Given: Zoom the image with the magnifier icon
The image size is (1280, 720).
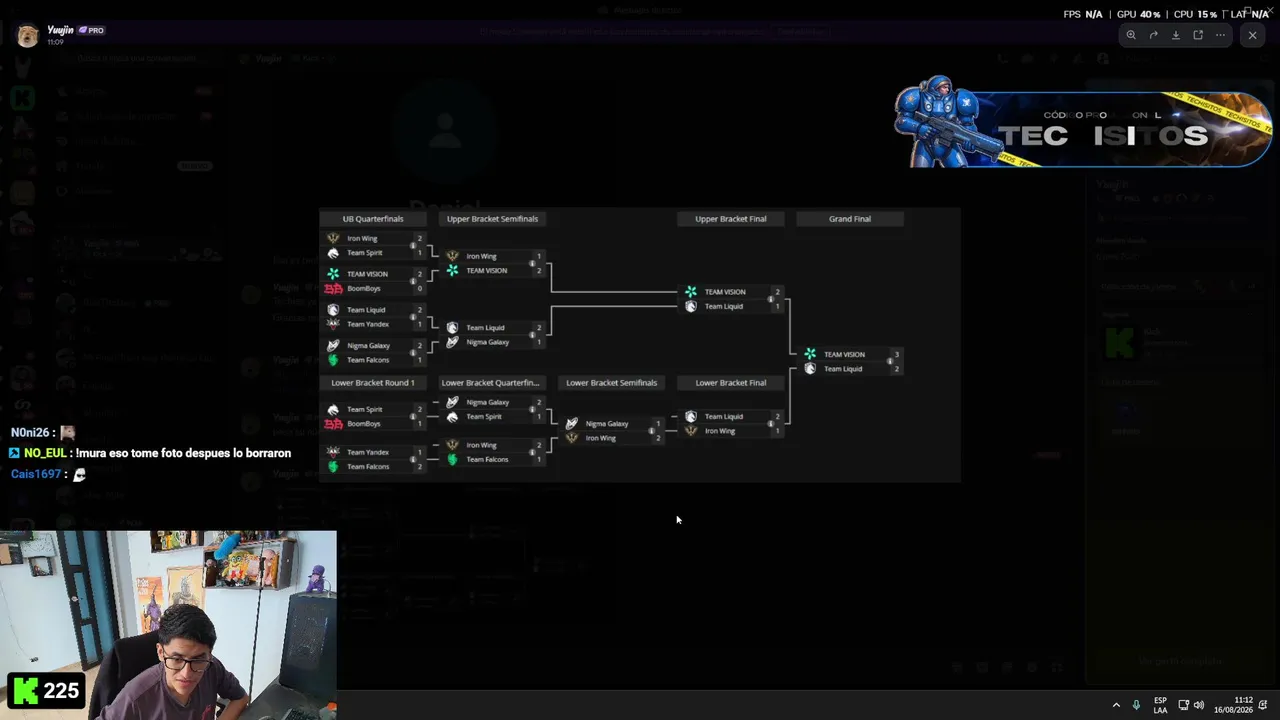Looking at the screenshot, I should point(1131,35).
